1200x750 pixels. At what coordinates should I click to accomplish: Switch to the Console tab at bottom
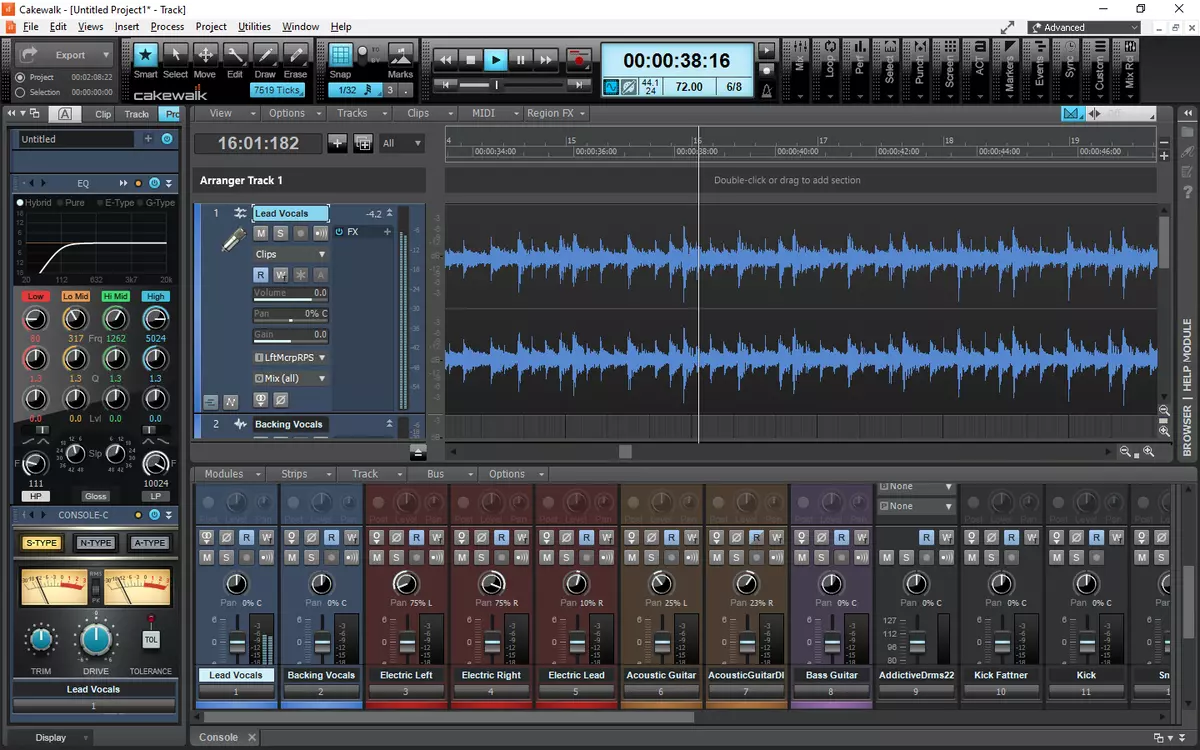[x=218, y=738]
